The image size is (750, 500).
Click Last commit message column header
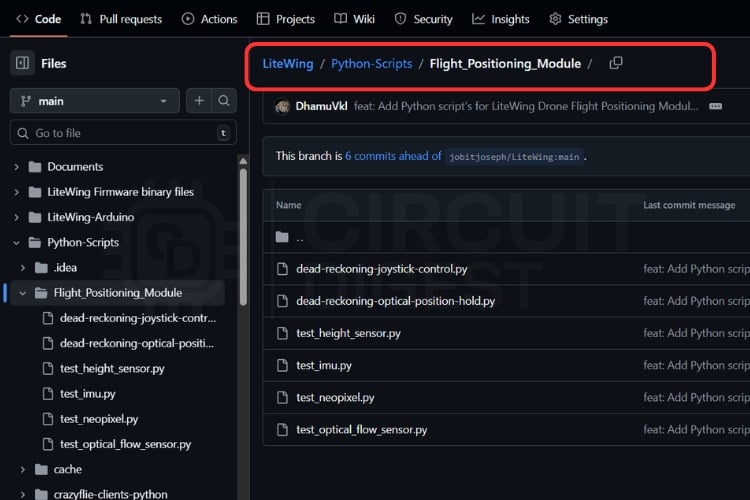point(689,205)
